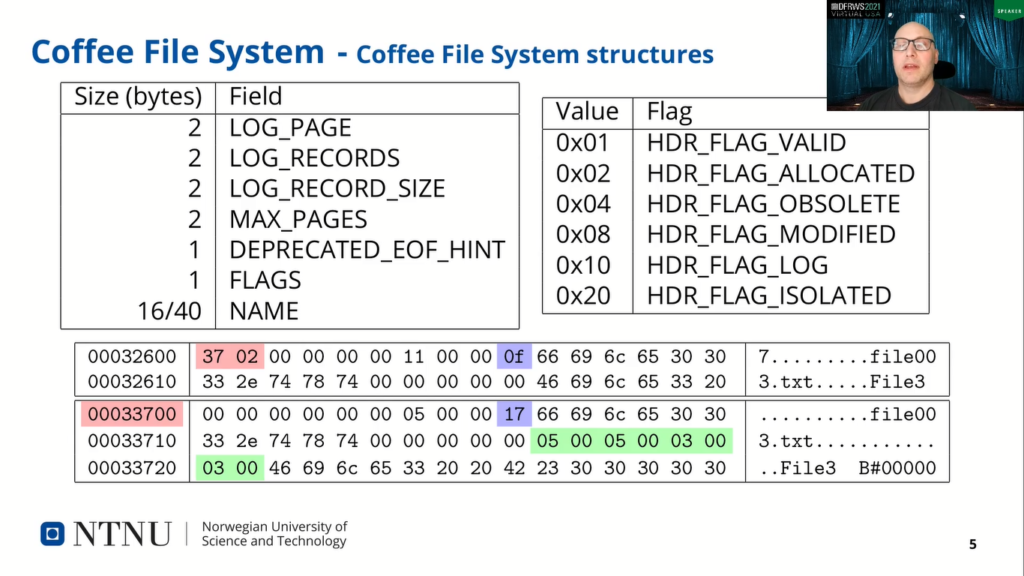Click the ASCII text '3.txt.....File3'
The height and width of the screenshot is (576, 1024).
coord(841,381)
